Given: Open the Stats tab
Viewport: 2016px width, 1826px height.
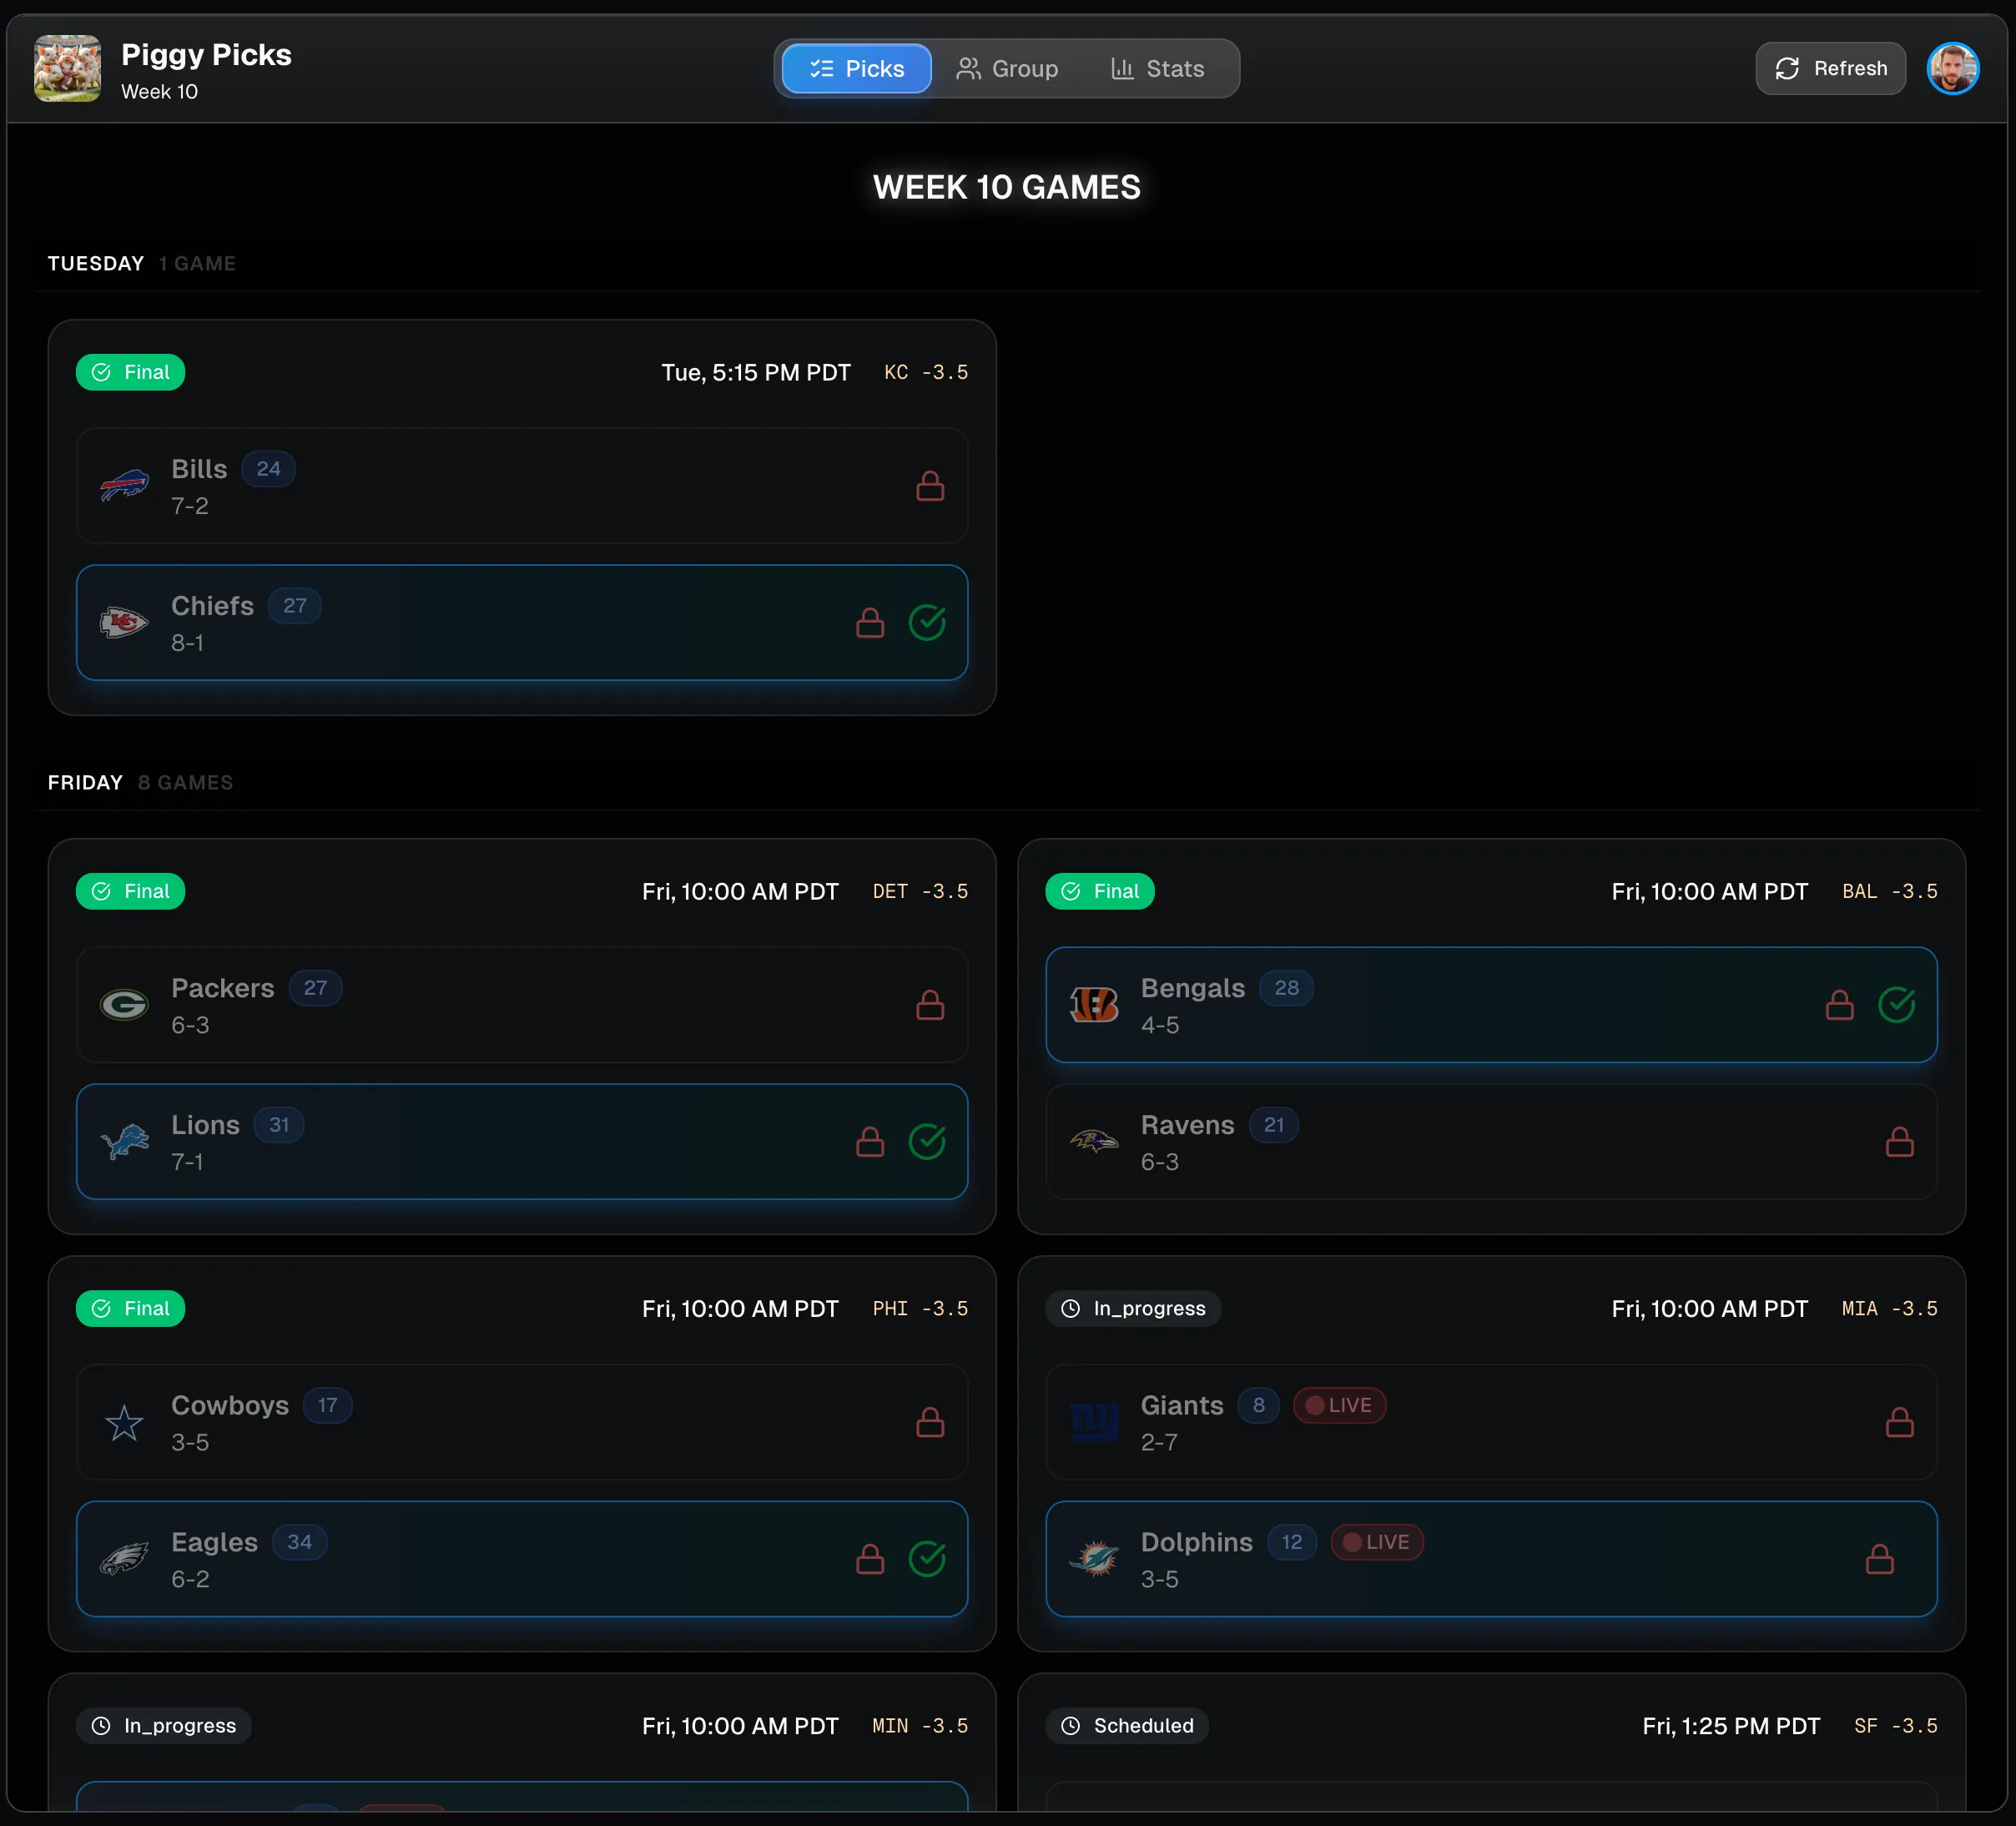Looking at the screenshot, I should coord(1157,68).
